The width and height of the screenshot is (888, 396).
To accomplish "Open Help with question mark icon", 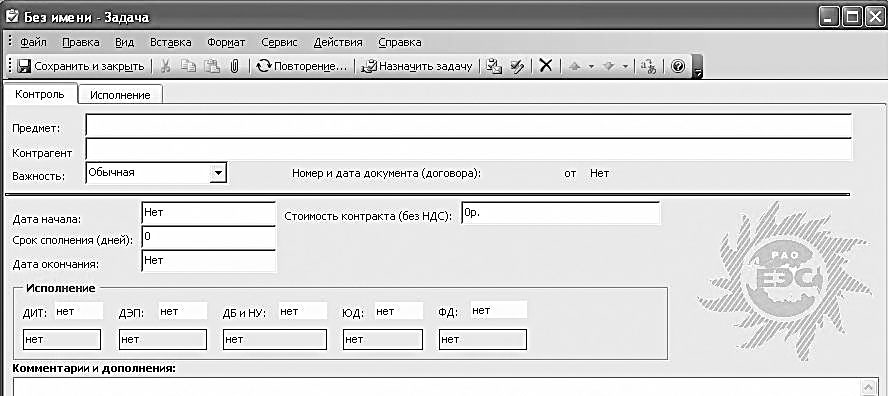I will click(x=678, y=66).
